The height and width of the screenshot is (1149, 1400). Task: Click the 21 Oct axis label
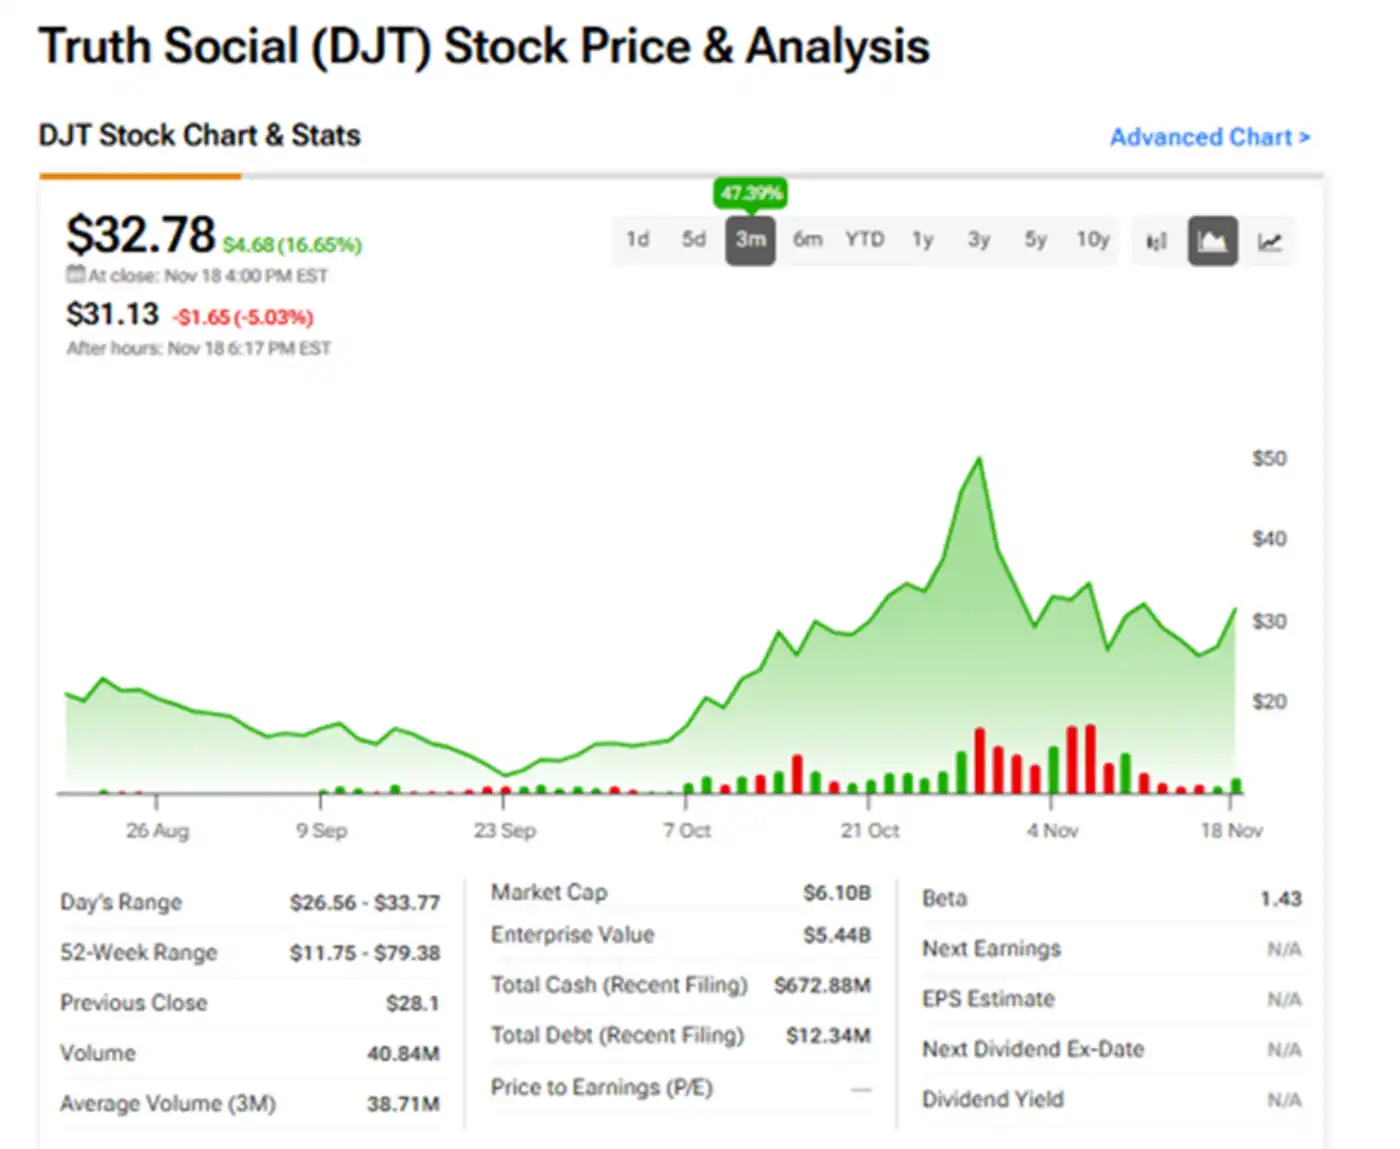(870, 830)
